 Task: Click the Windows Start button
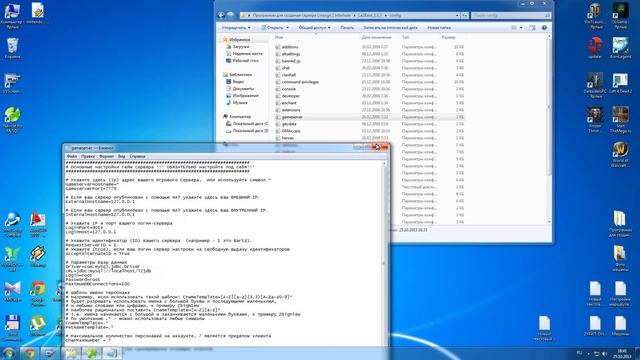(x=9, y=353)
